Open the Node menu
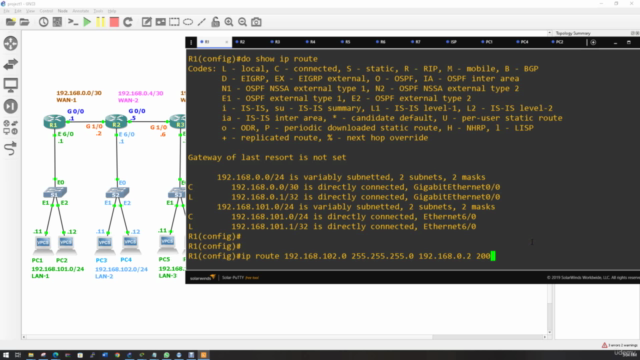This screenshot has width=640, height=360. pyautogui.click(x=62, y=11)
